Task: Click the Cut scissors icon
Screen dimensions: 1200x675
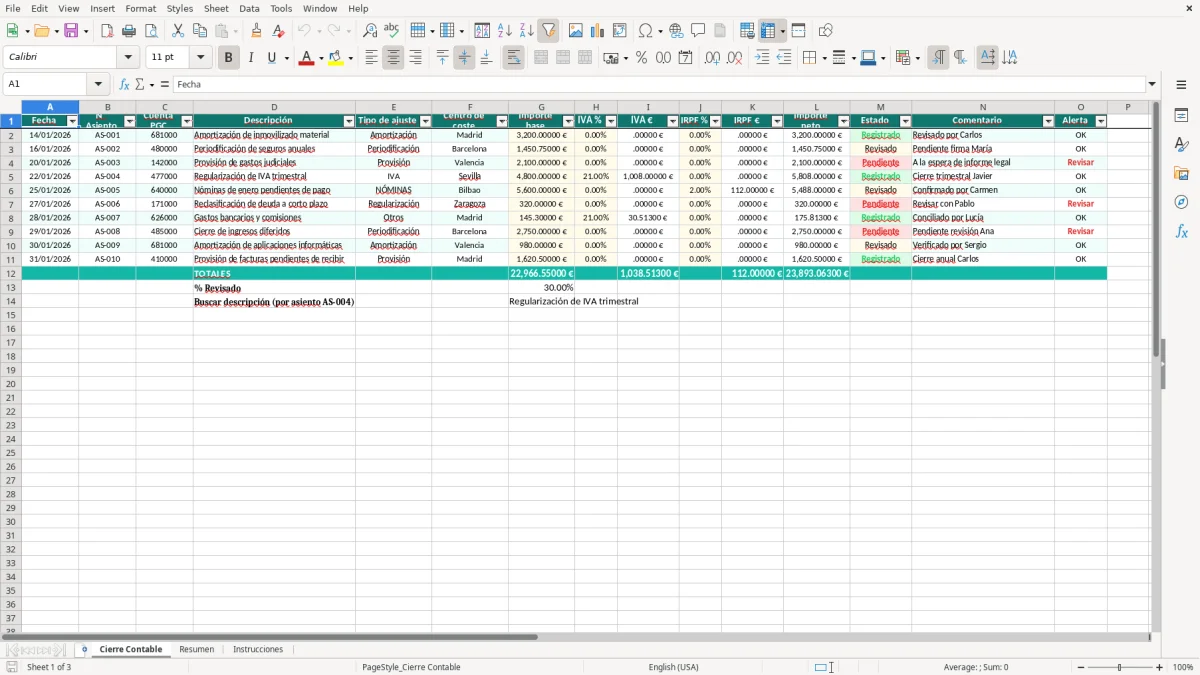Action: (178, 31)
